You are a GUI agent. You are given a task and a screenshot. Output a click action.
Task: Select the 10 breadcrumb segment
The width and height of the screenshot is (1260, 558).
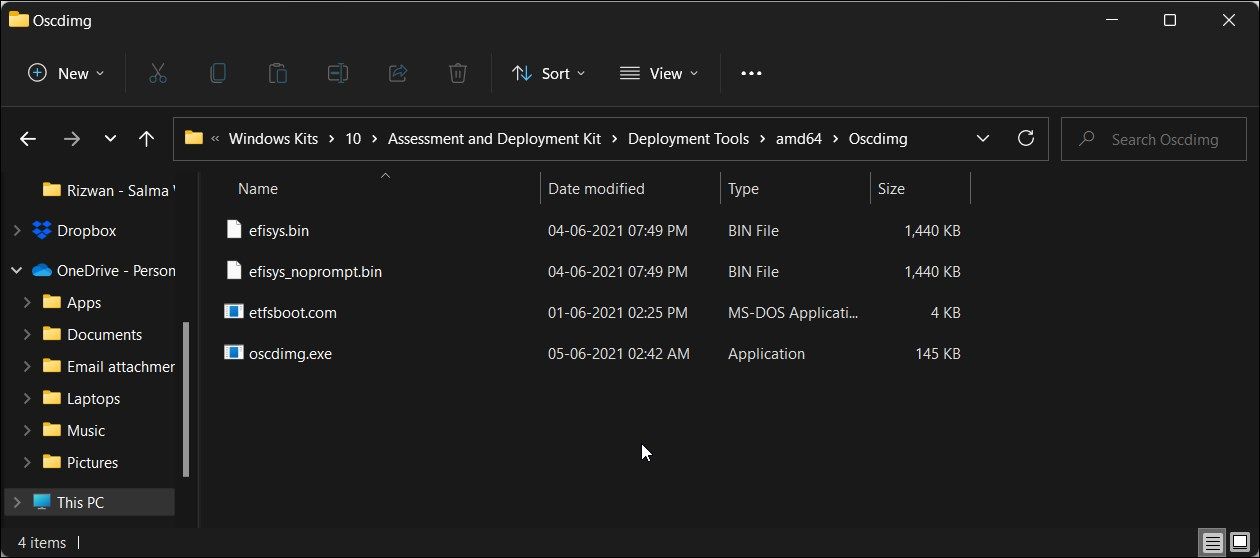tap(353, 139)
